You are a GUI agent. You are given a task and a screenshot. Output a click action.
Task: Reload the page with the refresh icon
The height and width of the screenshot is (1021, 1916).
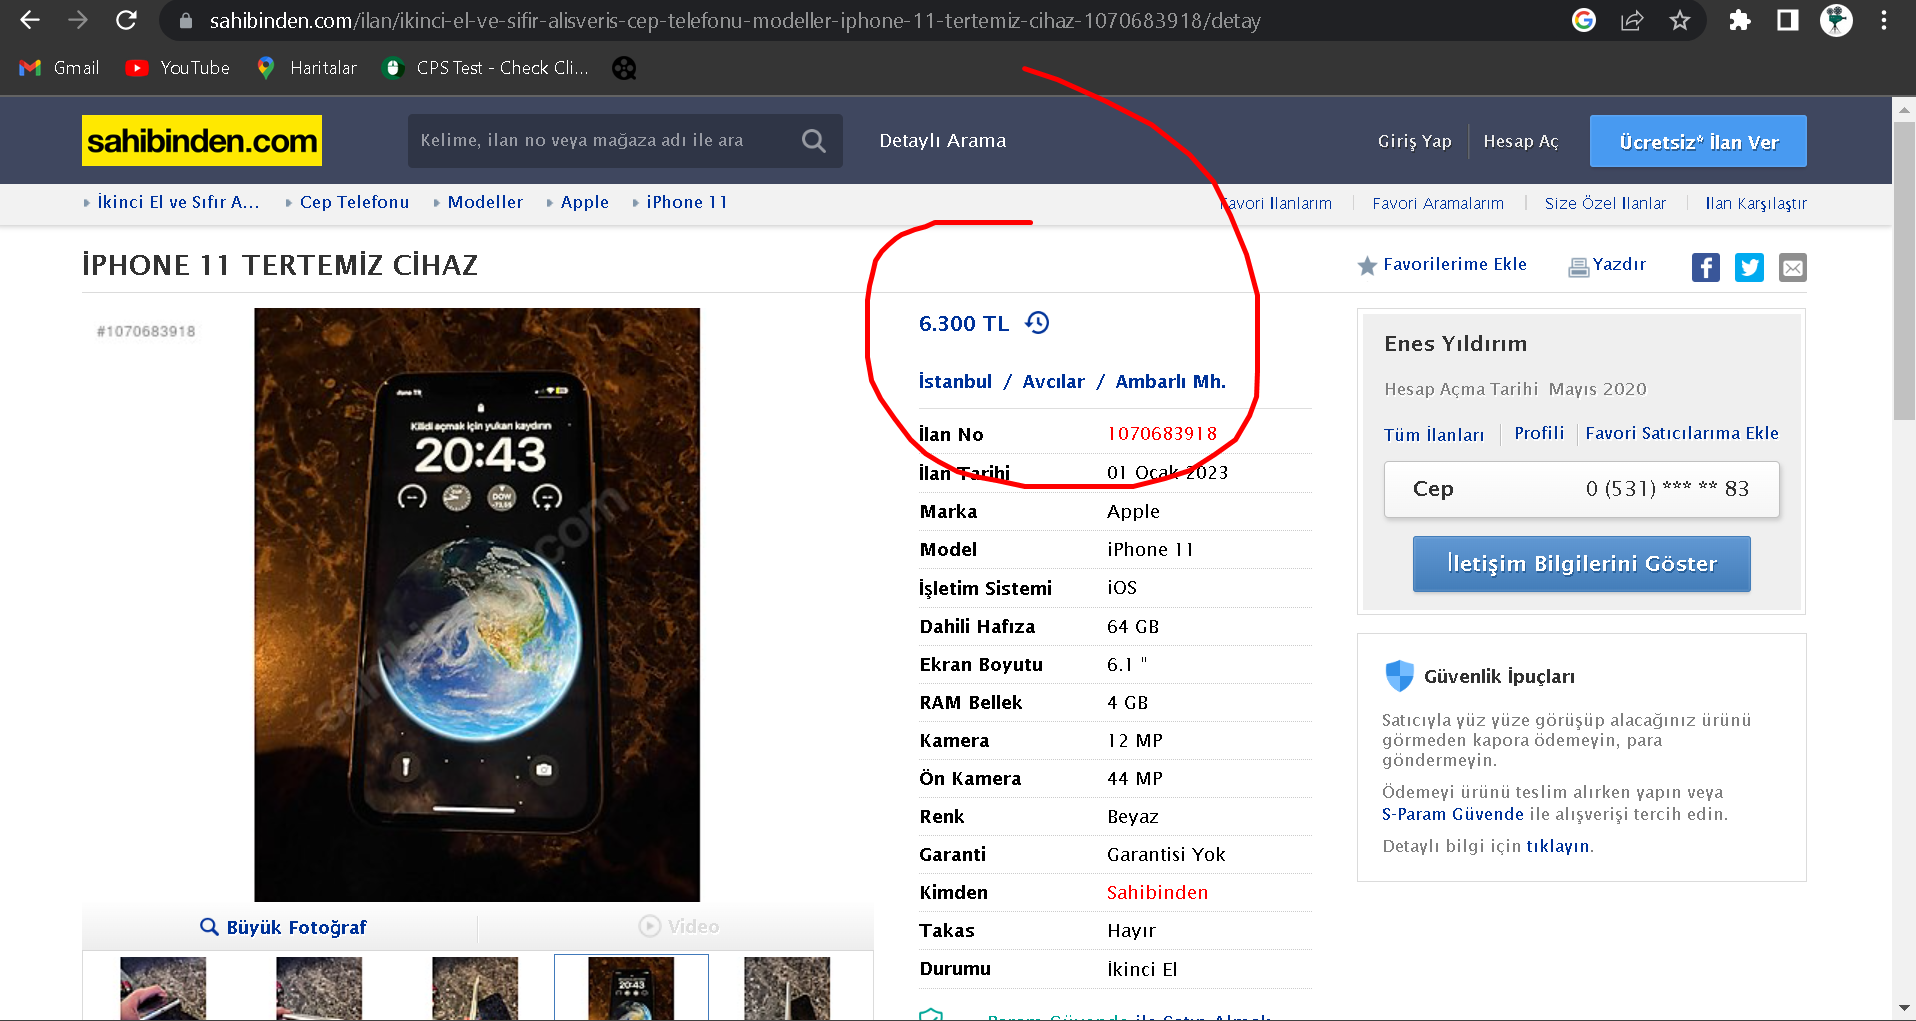(126, 20)
